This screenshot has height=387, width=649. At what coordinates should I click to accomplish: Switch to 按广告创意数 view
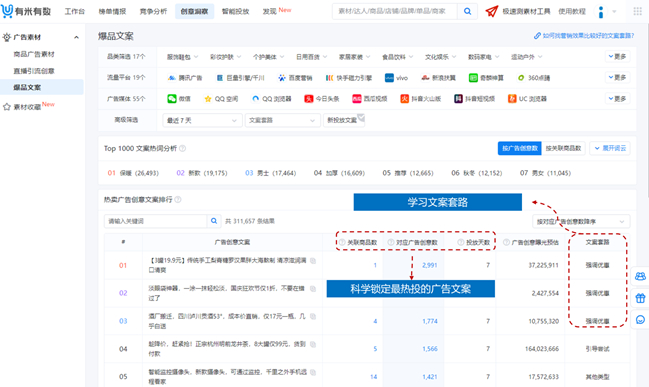519,148
